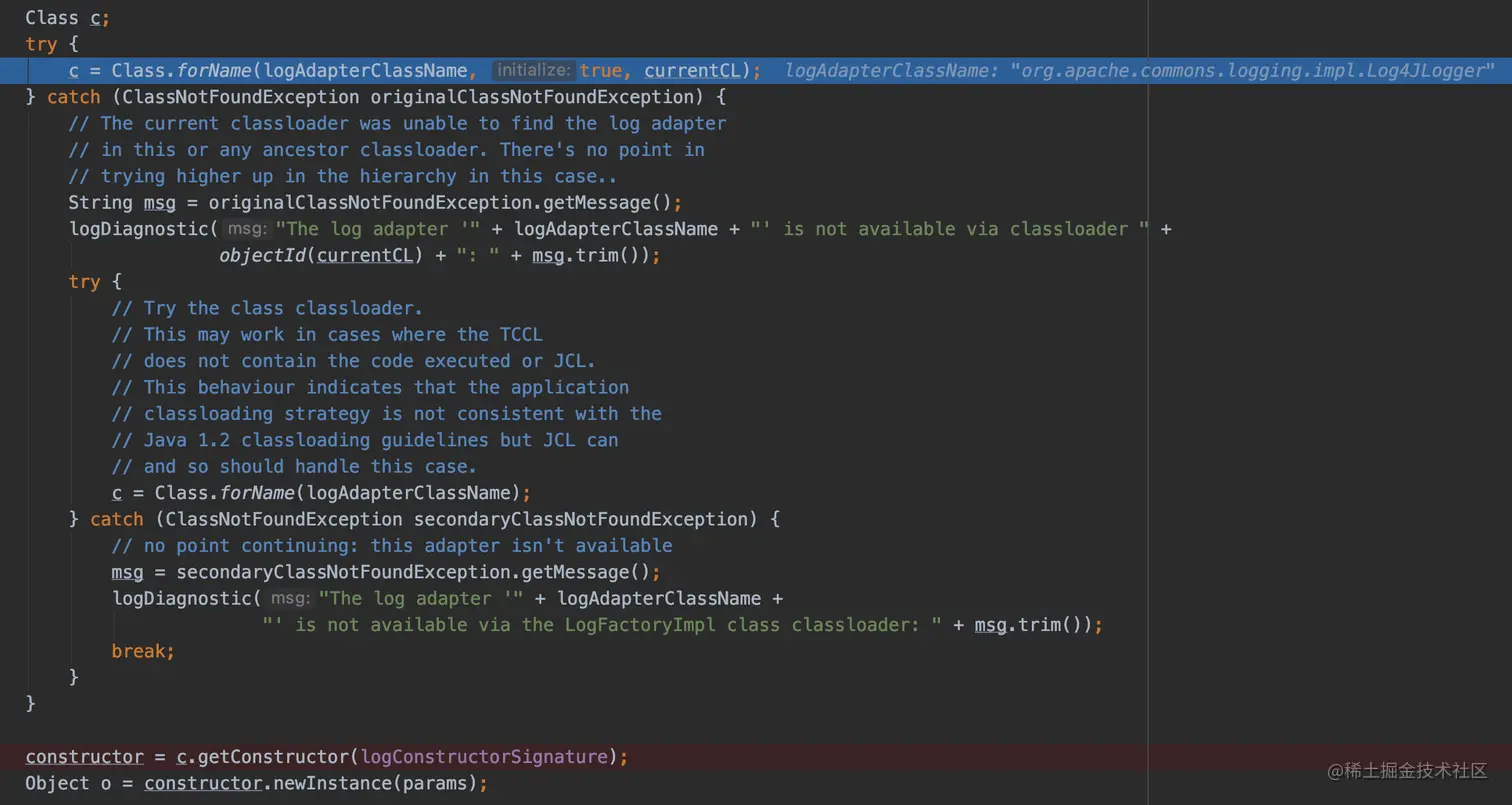The width and height of the screenshot is (1512, 805).
Task: Click the "params" argument in newInstance
Action: (x=435, y=783)
